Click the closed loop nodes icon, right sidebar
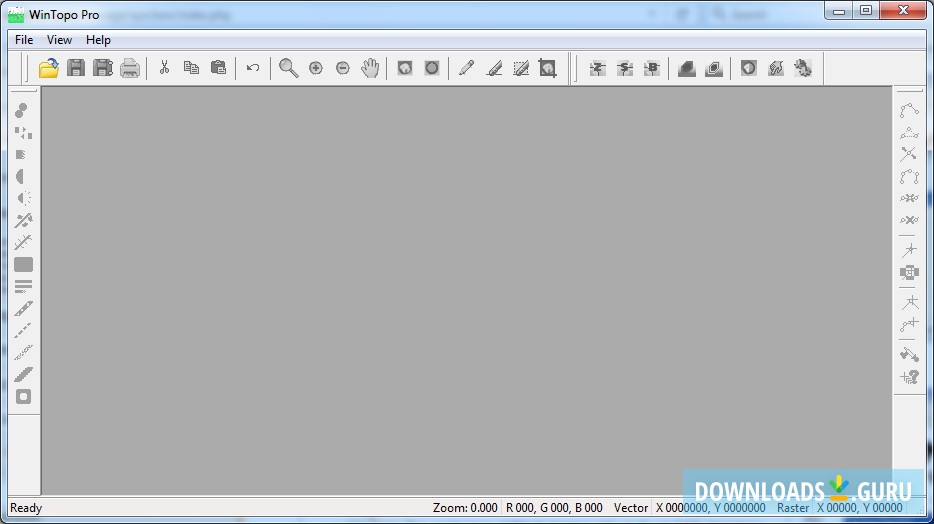Screen dimensions: 934x524 tap(909, 176)
